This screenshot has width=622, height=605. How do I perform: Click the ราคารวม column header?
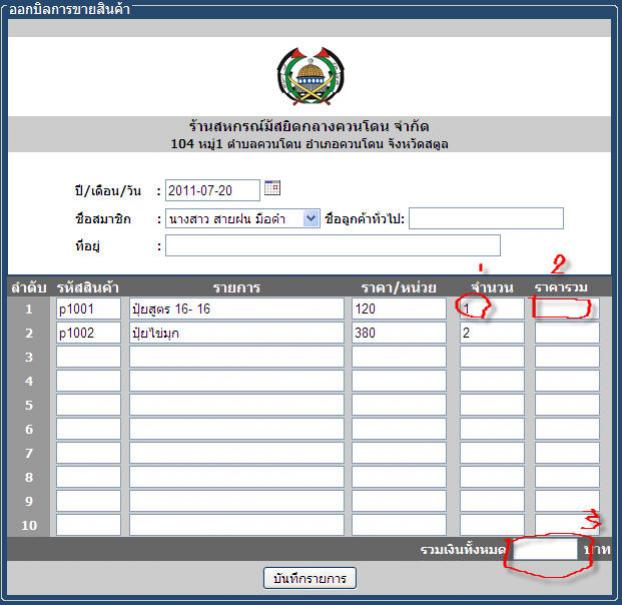561,287
